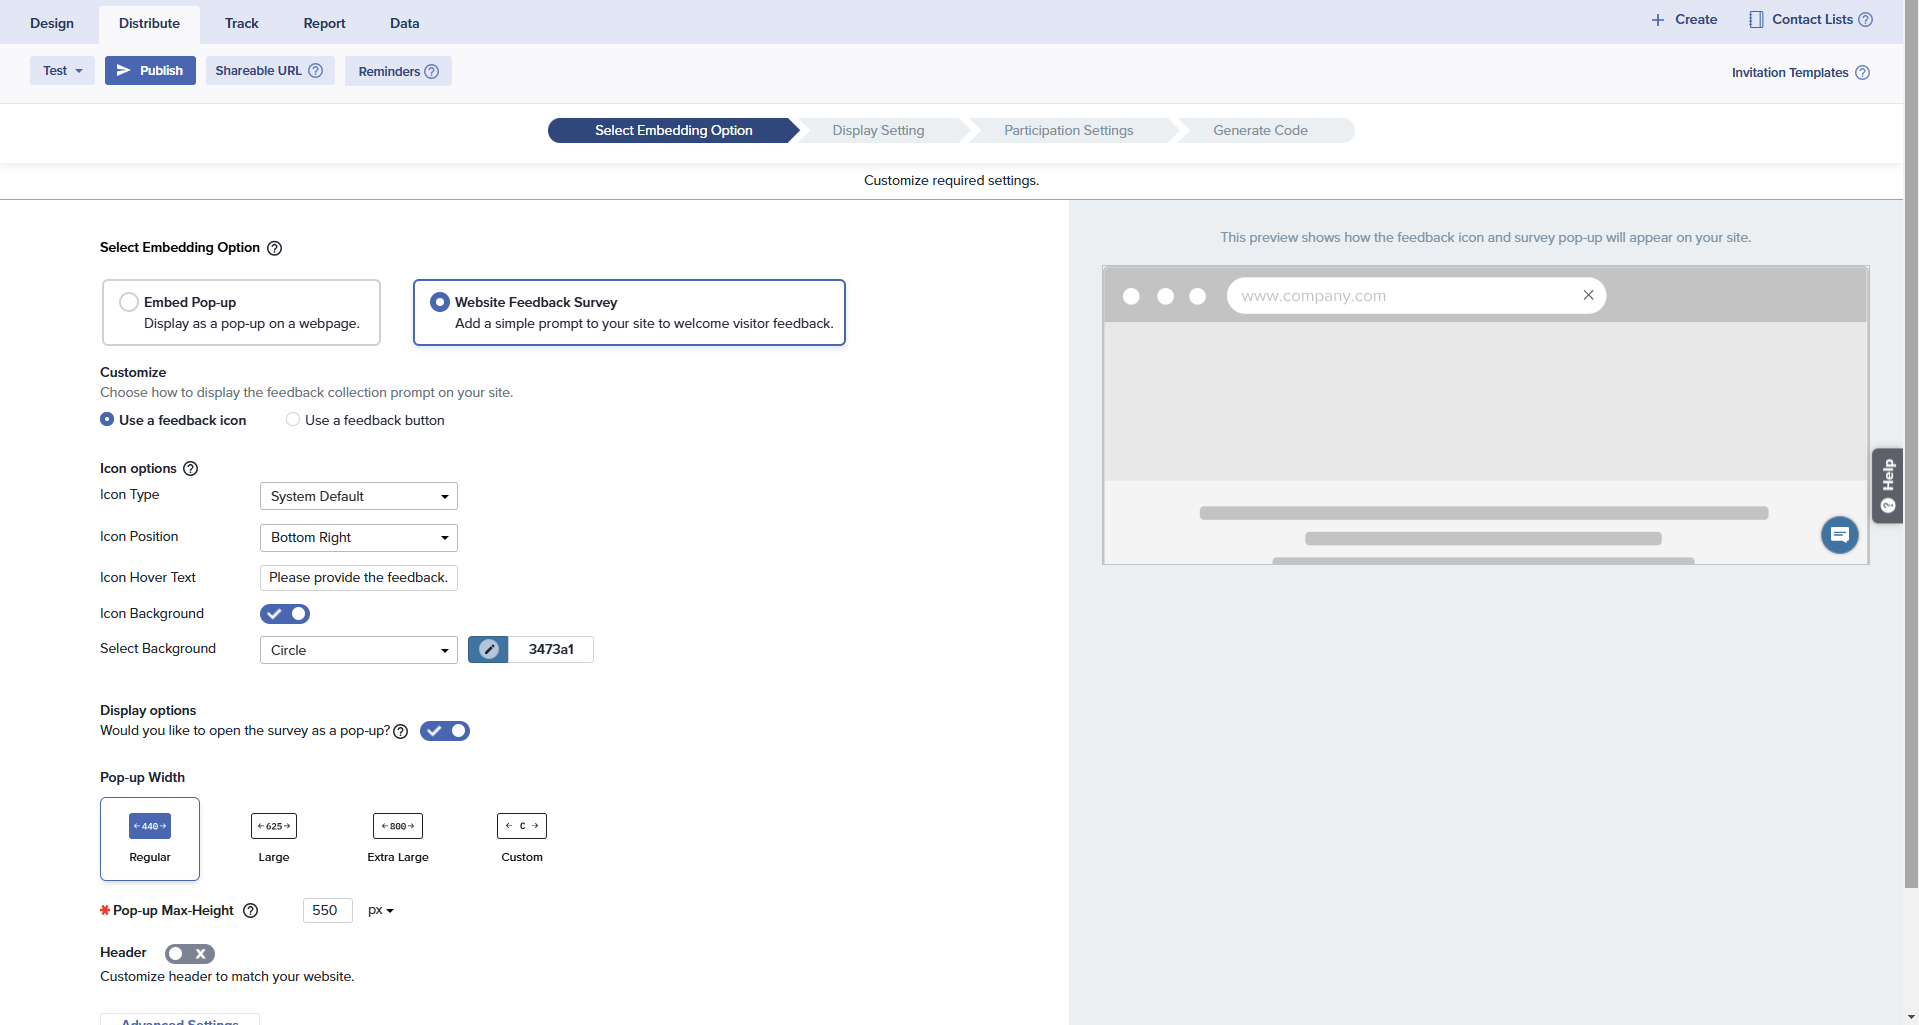Expand the Icon Position dropdown
The height and width of the screenshot is (1025, 1919).
point(358,538)
